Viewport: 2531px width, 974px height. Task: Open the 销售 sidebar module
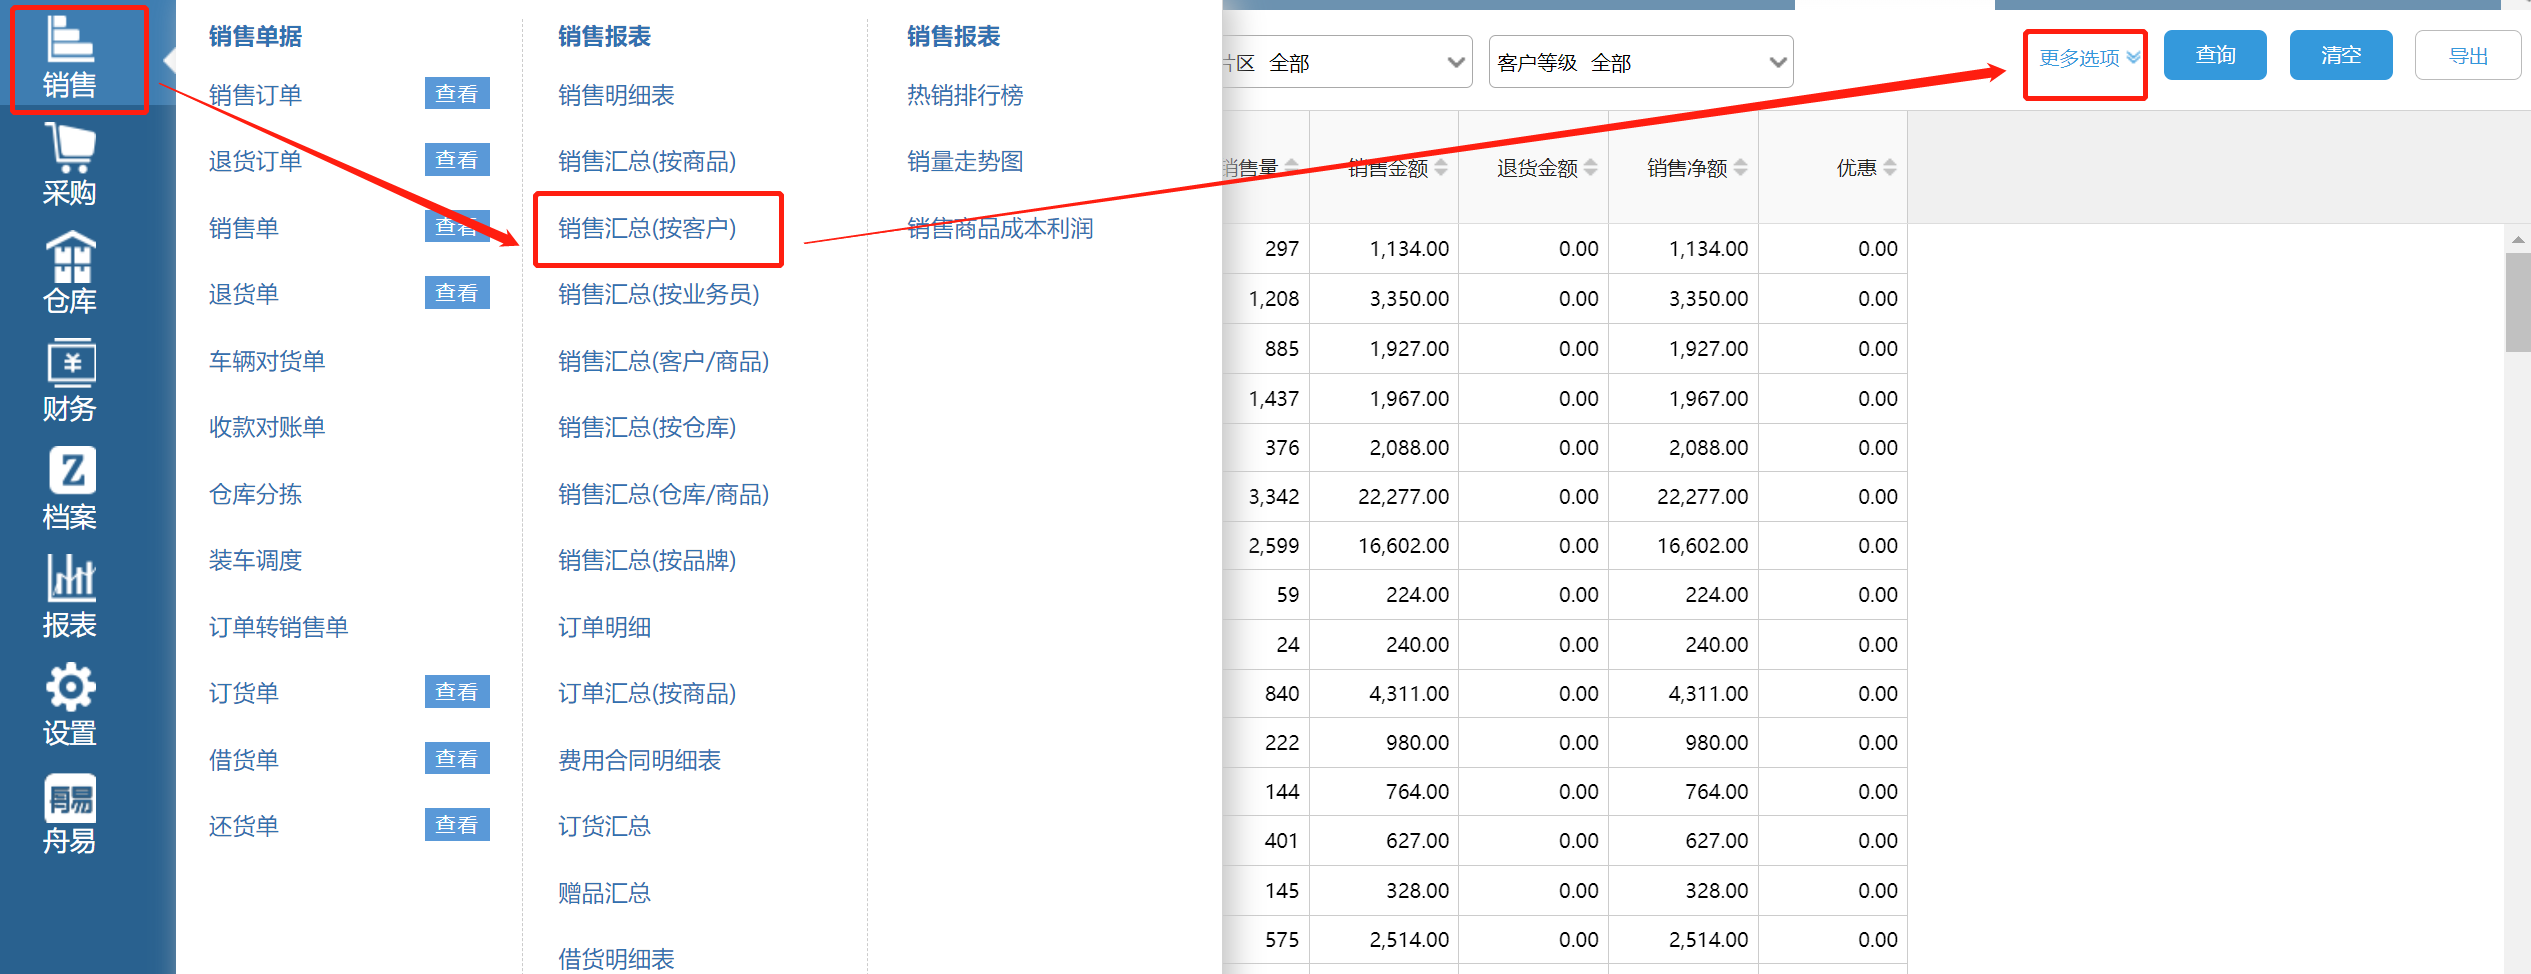point(70,58)
